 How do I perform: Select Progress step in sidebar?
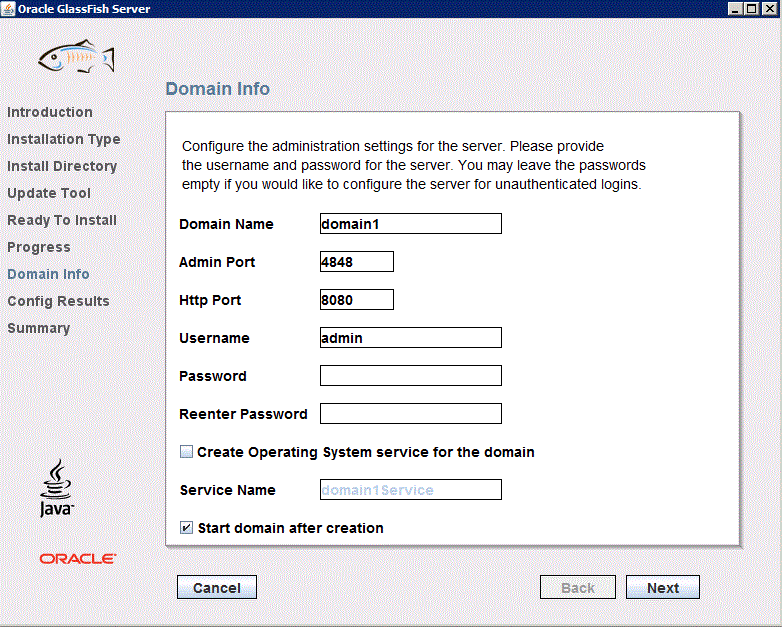click(x=39, y=247)
